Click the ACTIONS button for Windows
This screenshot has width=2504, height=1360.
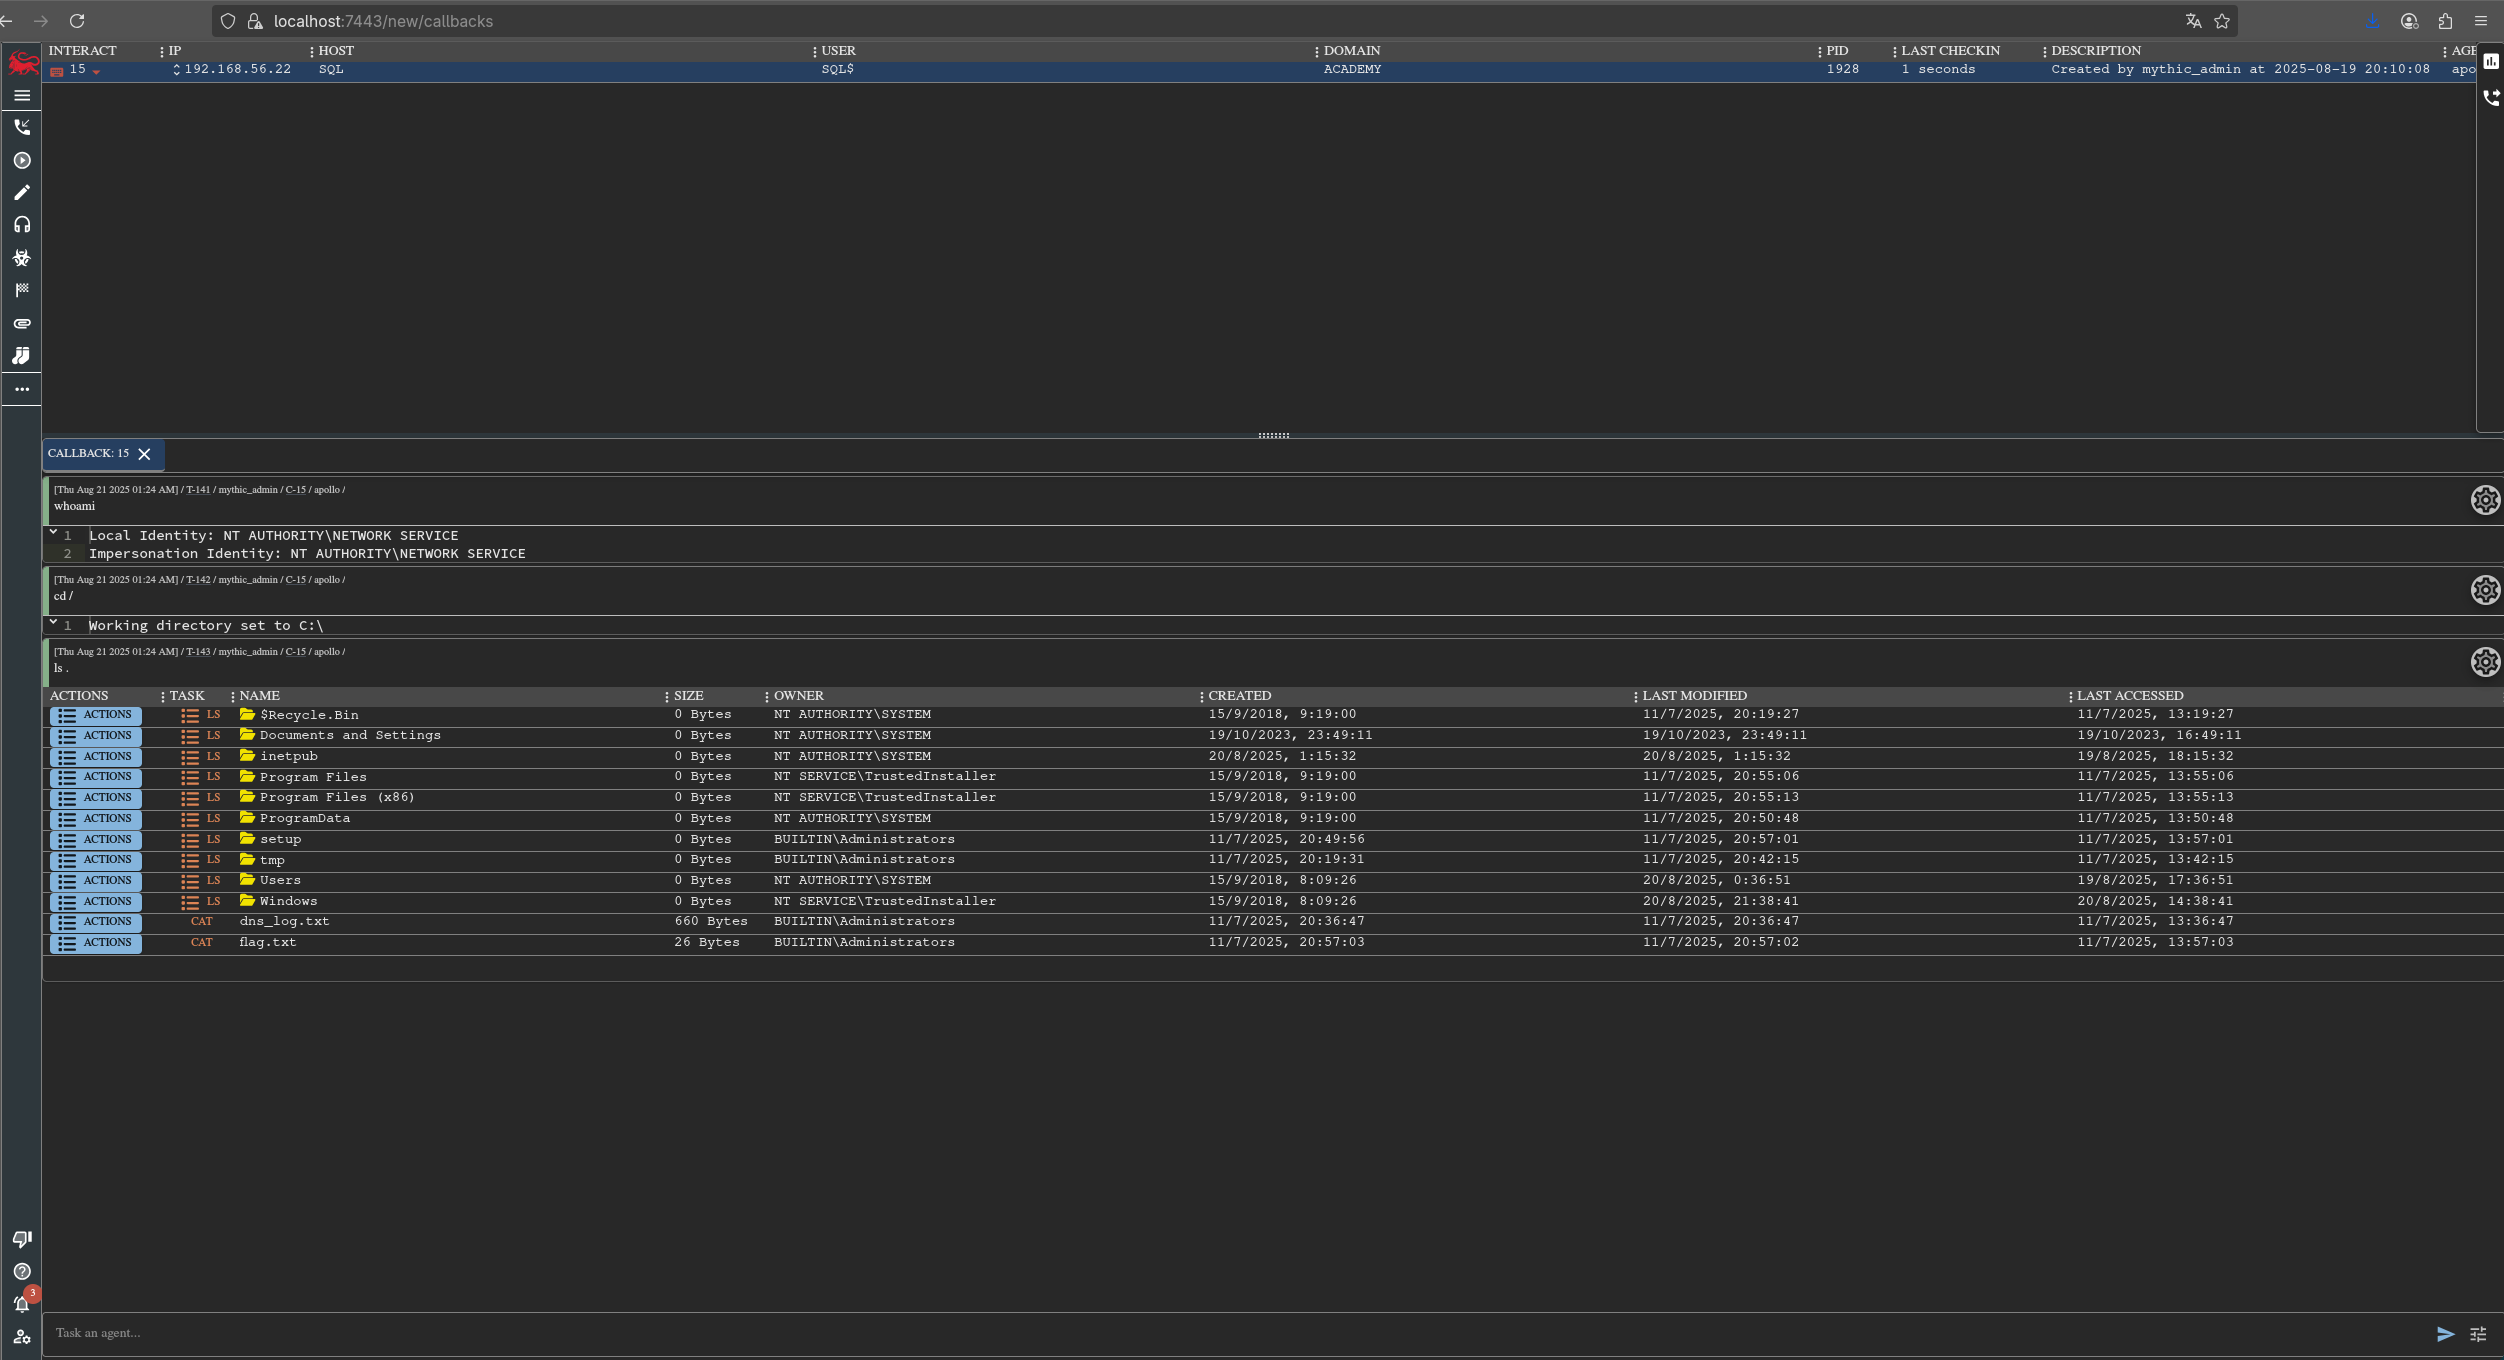coord(96,902)
